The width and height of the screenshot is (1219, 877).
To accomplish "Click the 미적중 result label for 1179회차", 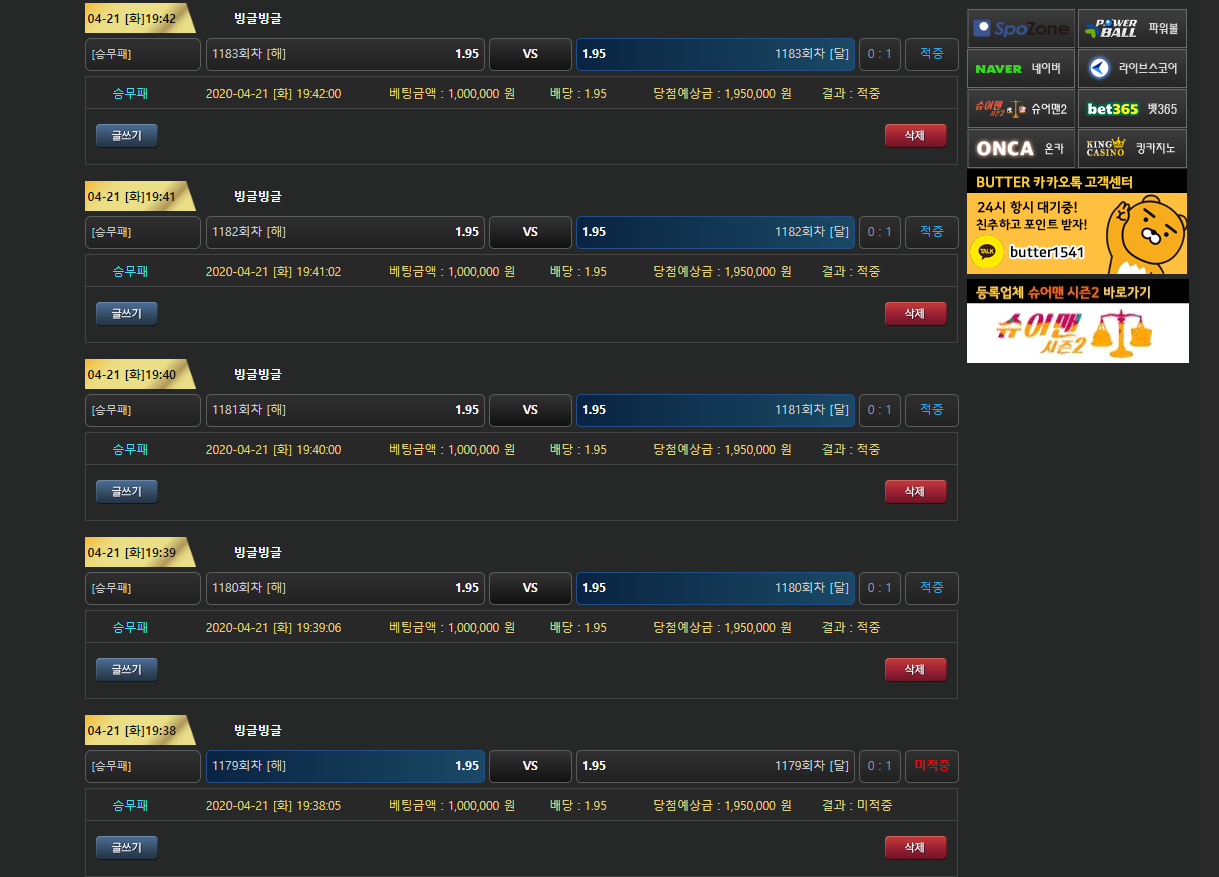I will (x=931, y=766).
